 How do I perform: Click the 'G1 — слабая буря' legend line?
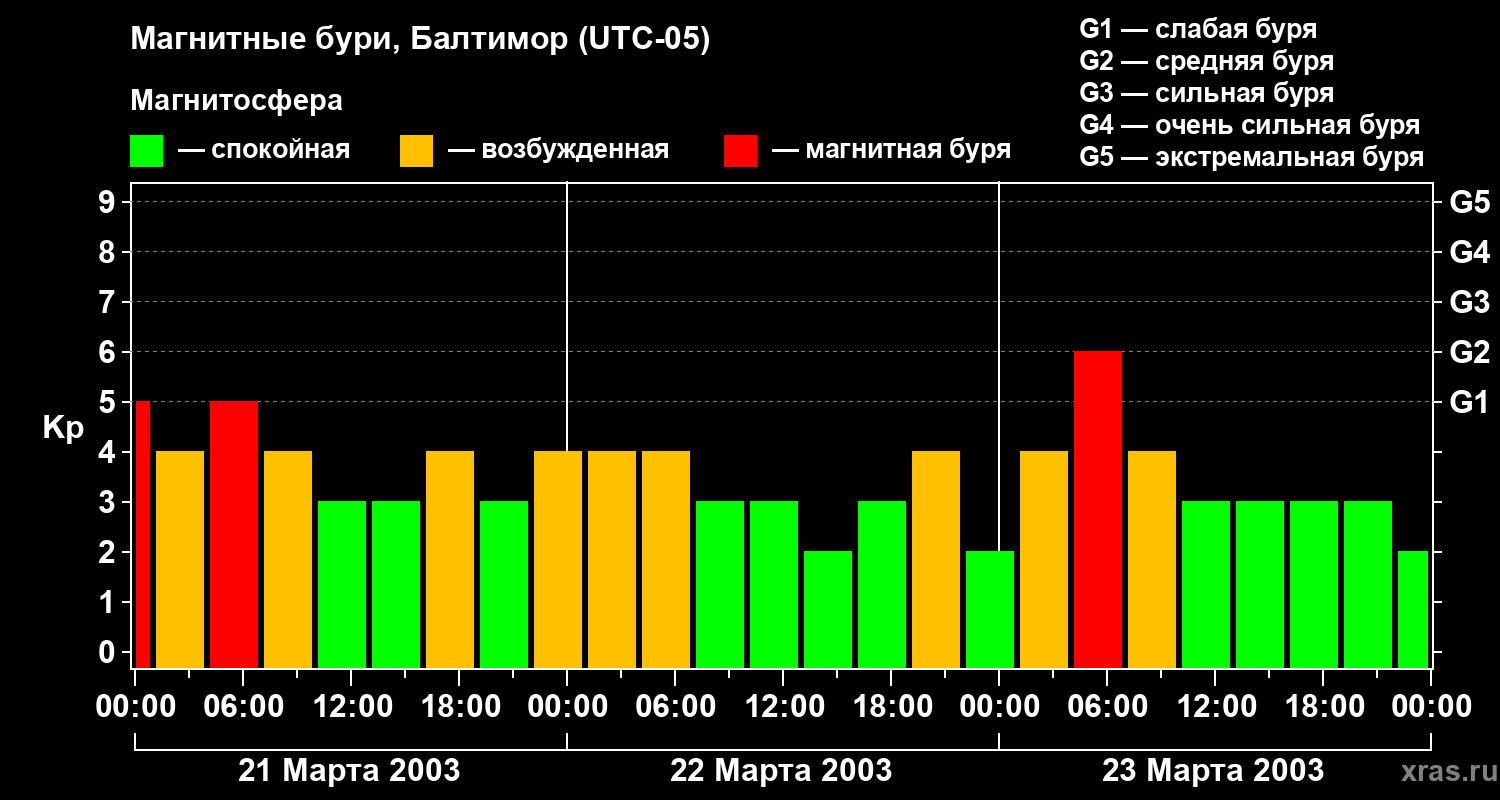click(1198, 29)
